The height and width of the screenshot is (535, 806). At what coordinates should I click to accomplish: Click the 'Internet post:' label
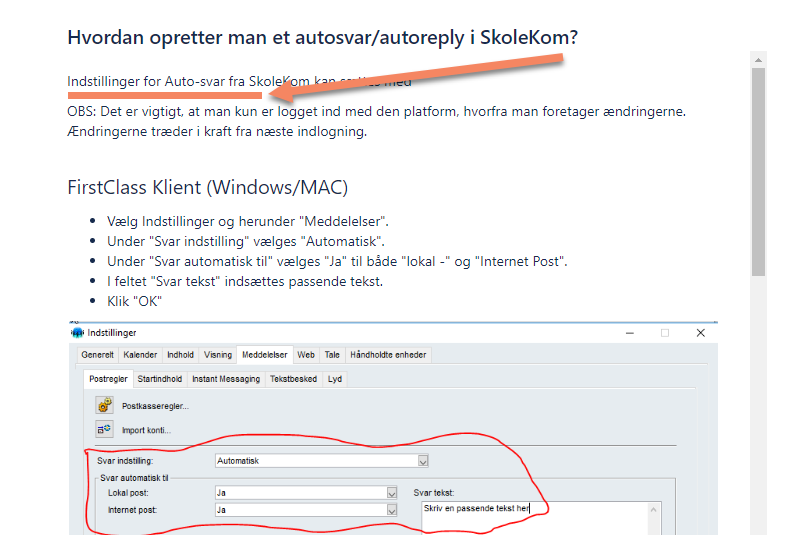tap(132, 510)
